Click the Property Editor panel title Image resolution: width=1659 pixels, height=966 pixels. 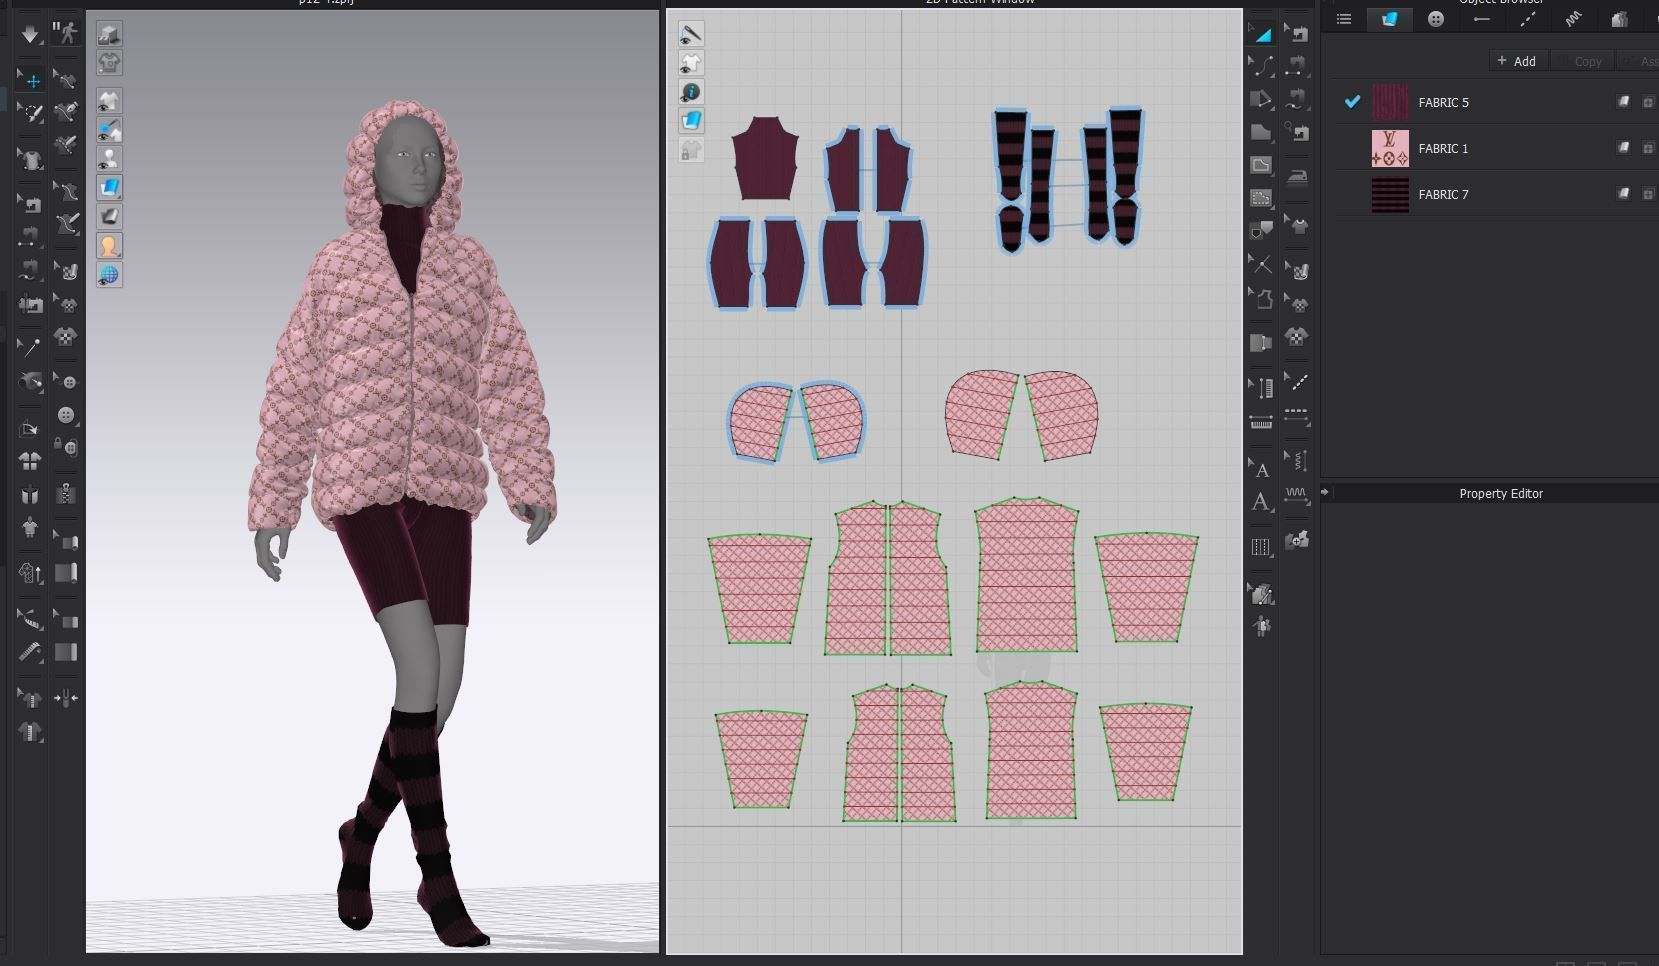pos(1500,494)
